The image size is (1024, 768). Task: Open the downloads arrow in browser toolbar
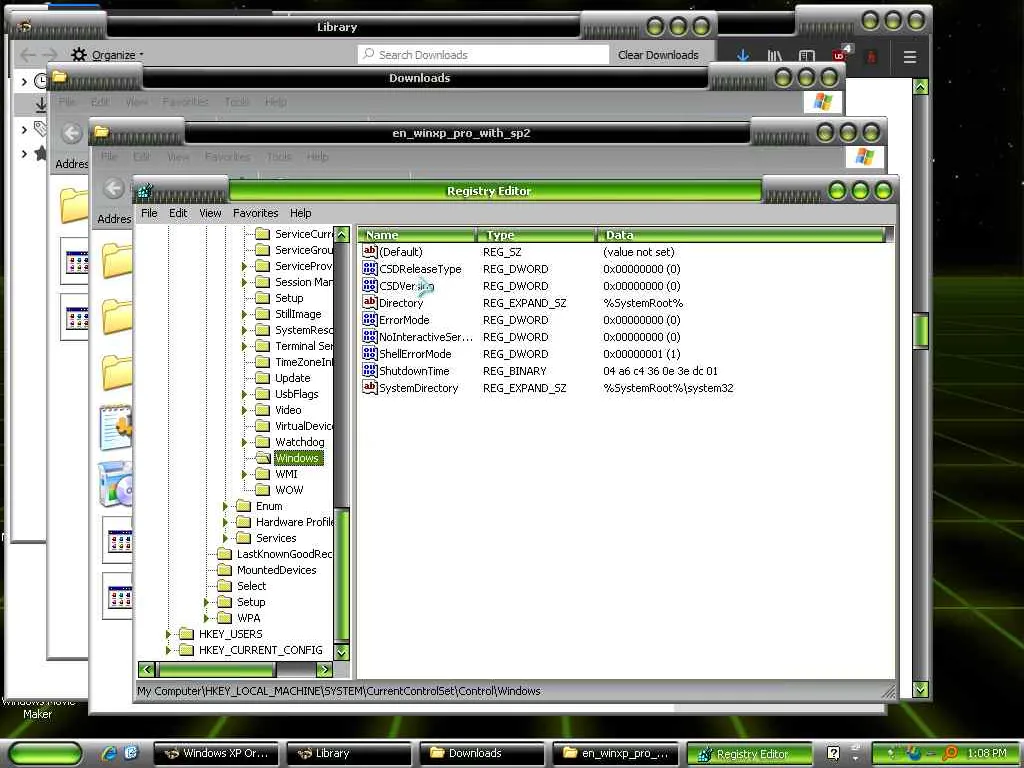(743, 56)
